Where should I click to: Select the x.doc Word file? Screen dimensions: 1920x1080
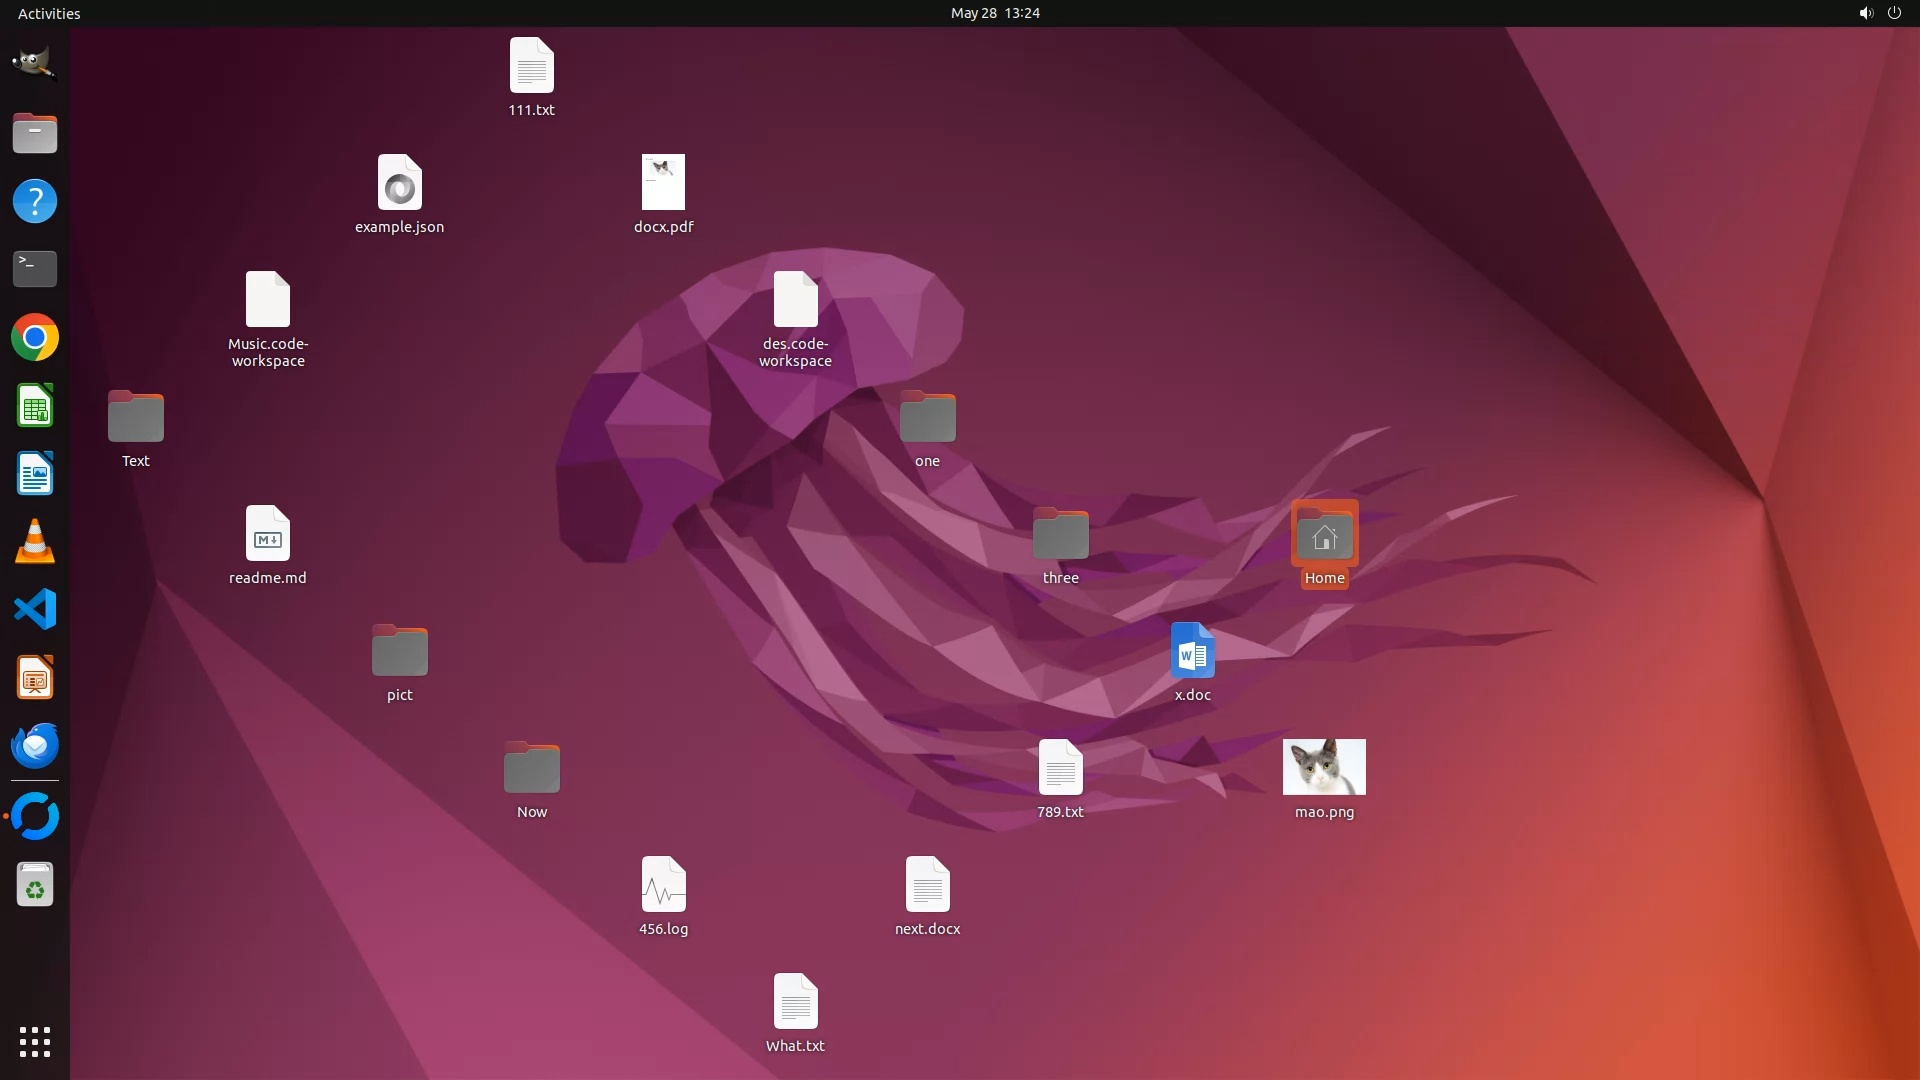tap(1191, 652)
